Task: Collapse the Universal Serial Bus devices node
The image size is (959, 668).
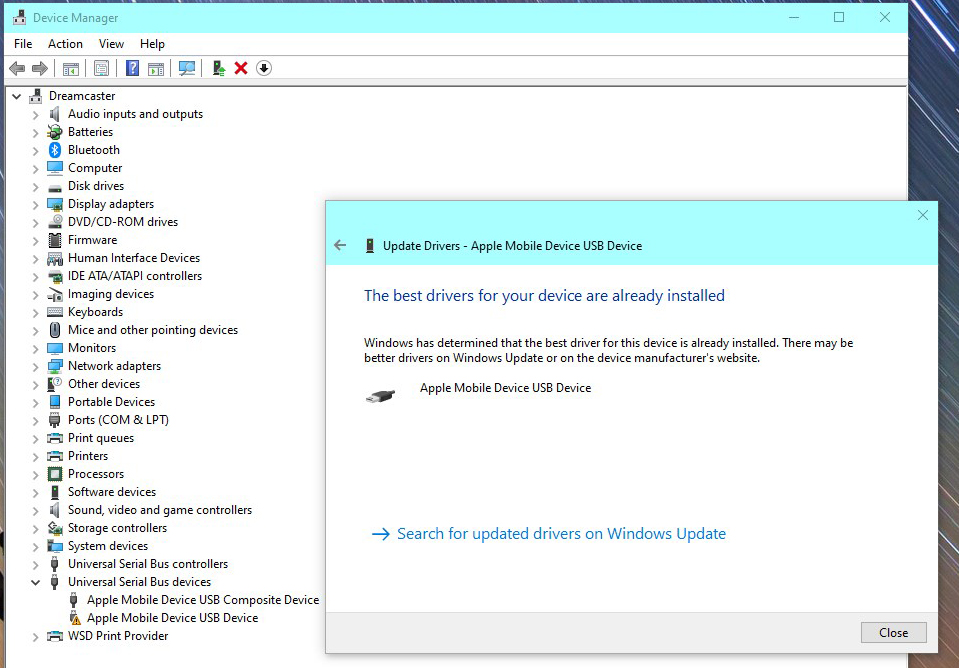Action: (x=36, y=582)
